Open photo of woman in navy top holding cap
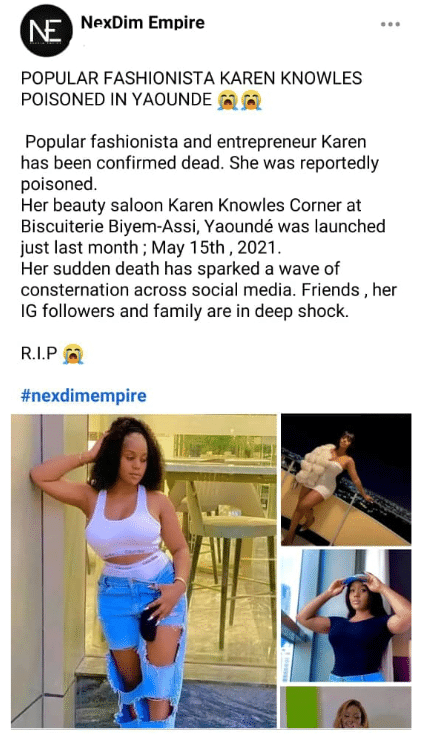This screenshot has height=739, width=428. point(346,616)
